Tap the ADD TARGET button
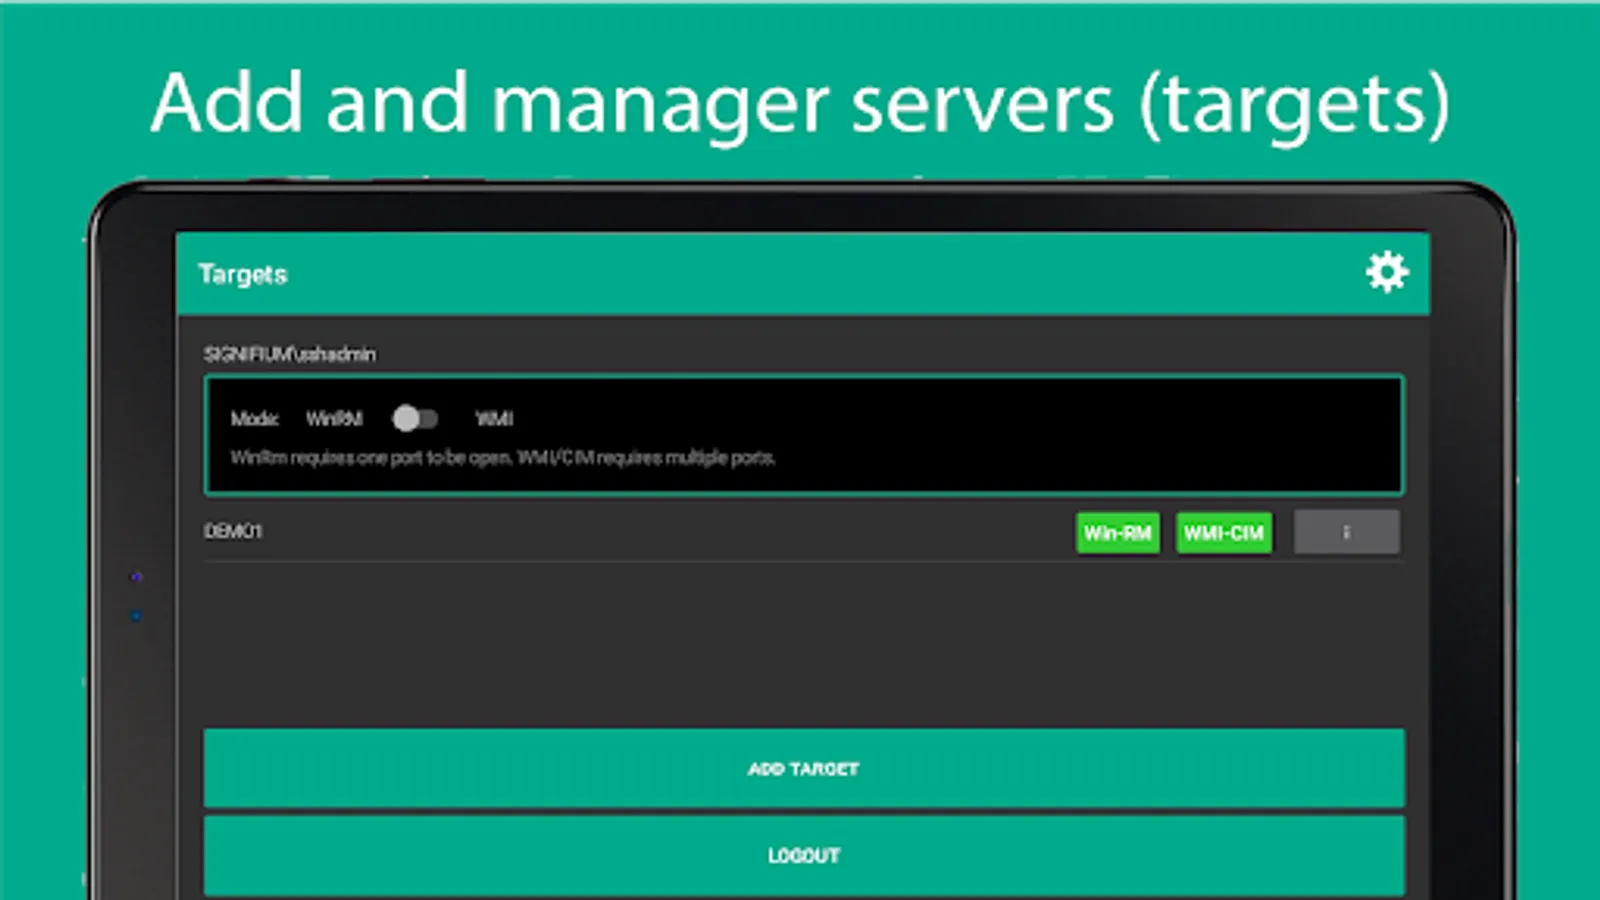The image size is (1600, 900). (x=804, y=768)
